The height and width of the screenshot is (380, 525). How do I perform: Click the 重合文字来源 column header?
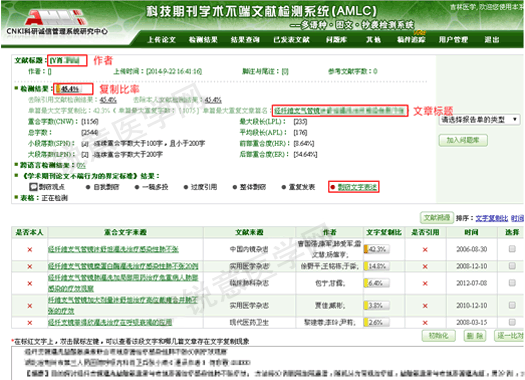pos(125,232)
